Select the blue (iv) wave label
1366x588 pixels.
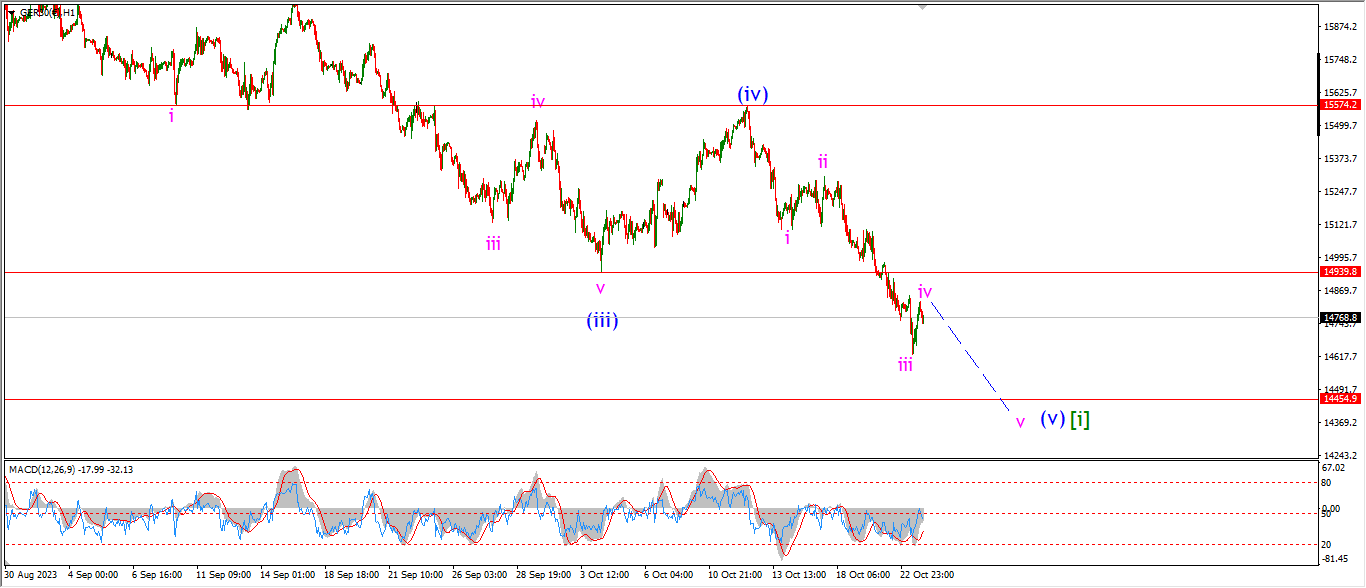coord(753,95)
